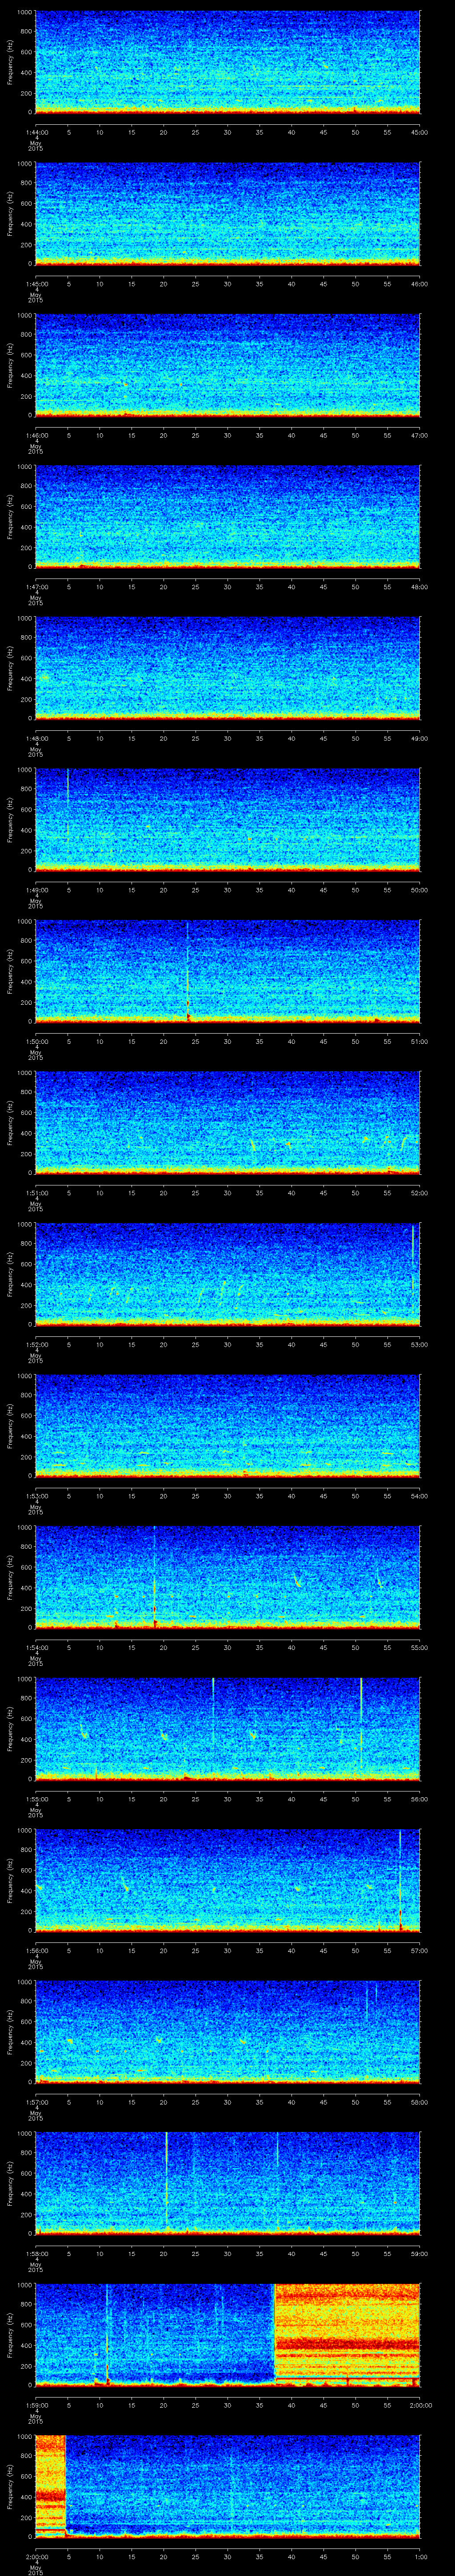Click the spectrogram panel starting at 1:49:00

coord(227,819)
